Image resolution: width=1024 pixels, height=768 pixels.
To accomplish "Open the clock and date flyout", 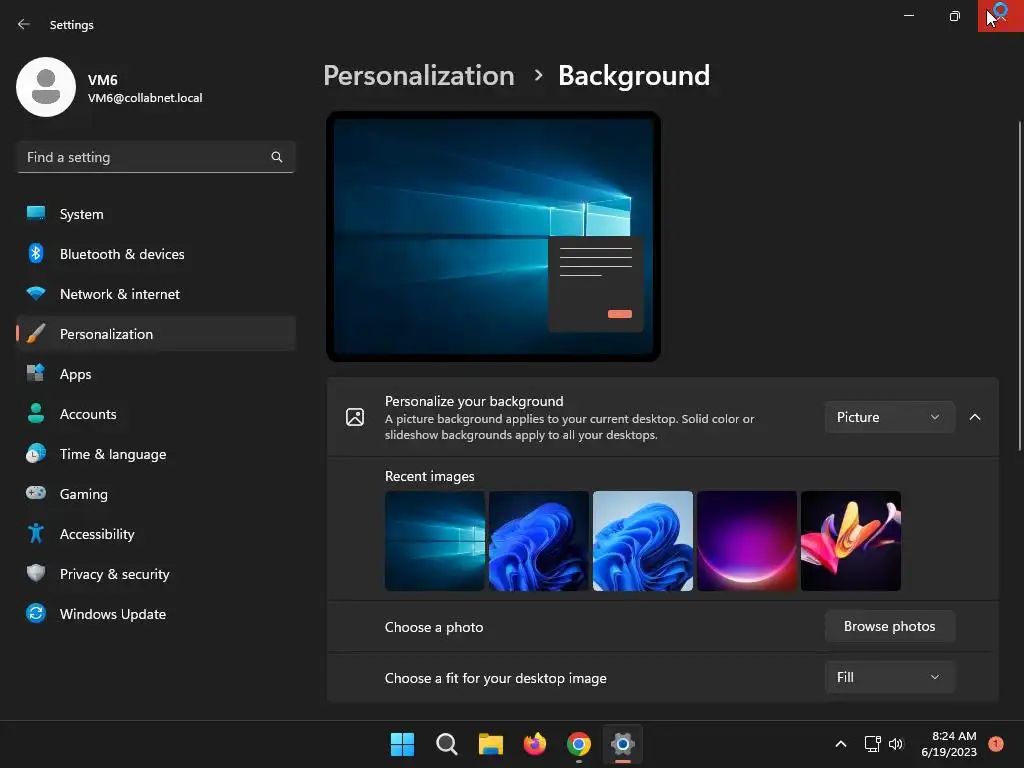I will coord(949,744).
